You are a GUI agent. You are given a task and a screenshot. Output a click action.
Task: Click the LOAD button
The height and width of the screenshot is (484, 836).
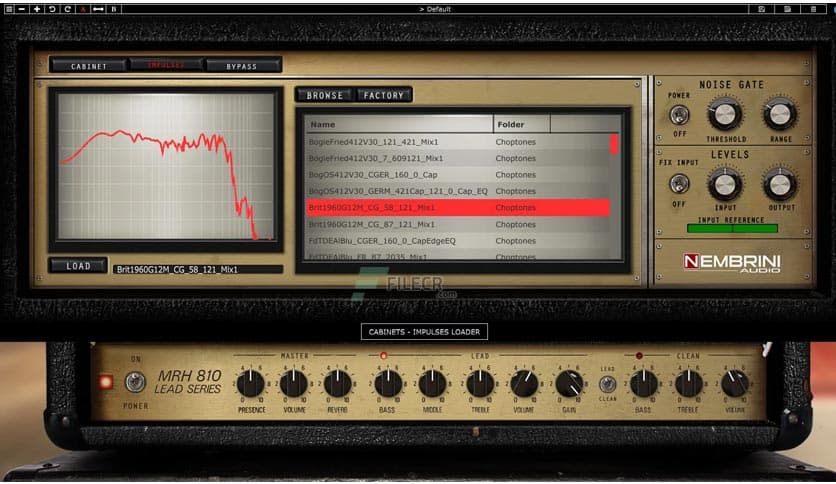coord(78,265)
